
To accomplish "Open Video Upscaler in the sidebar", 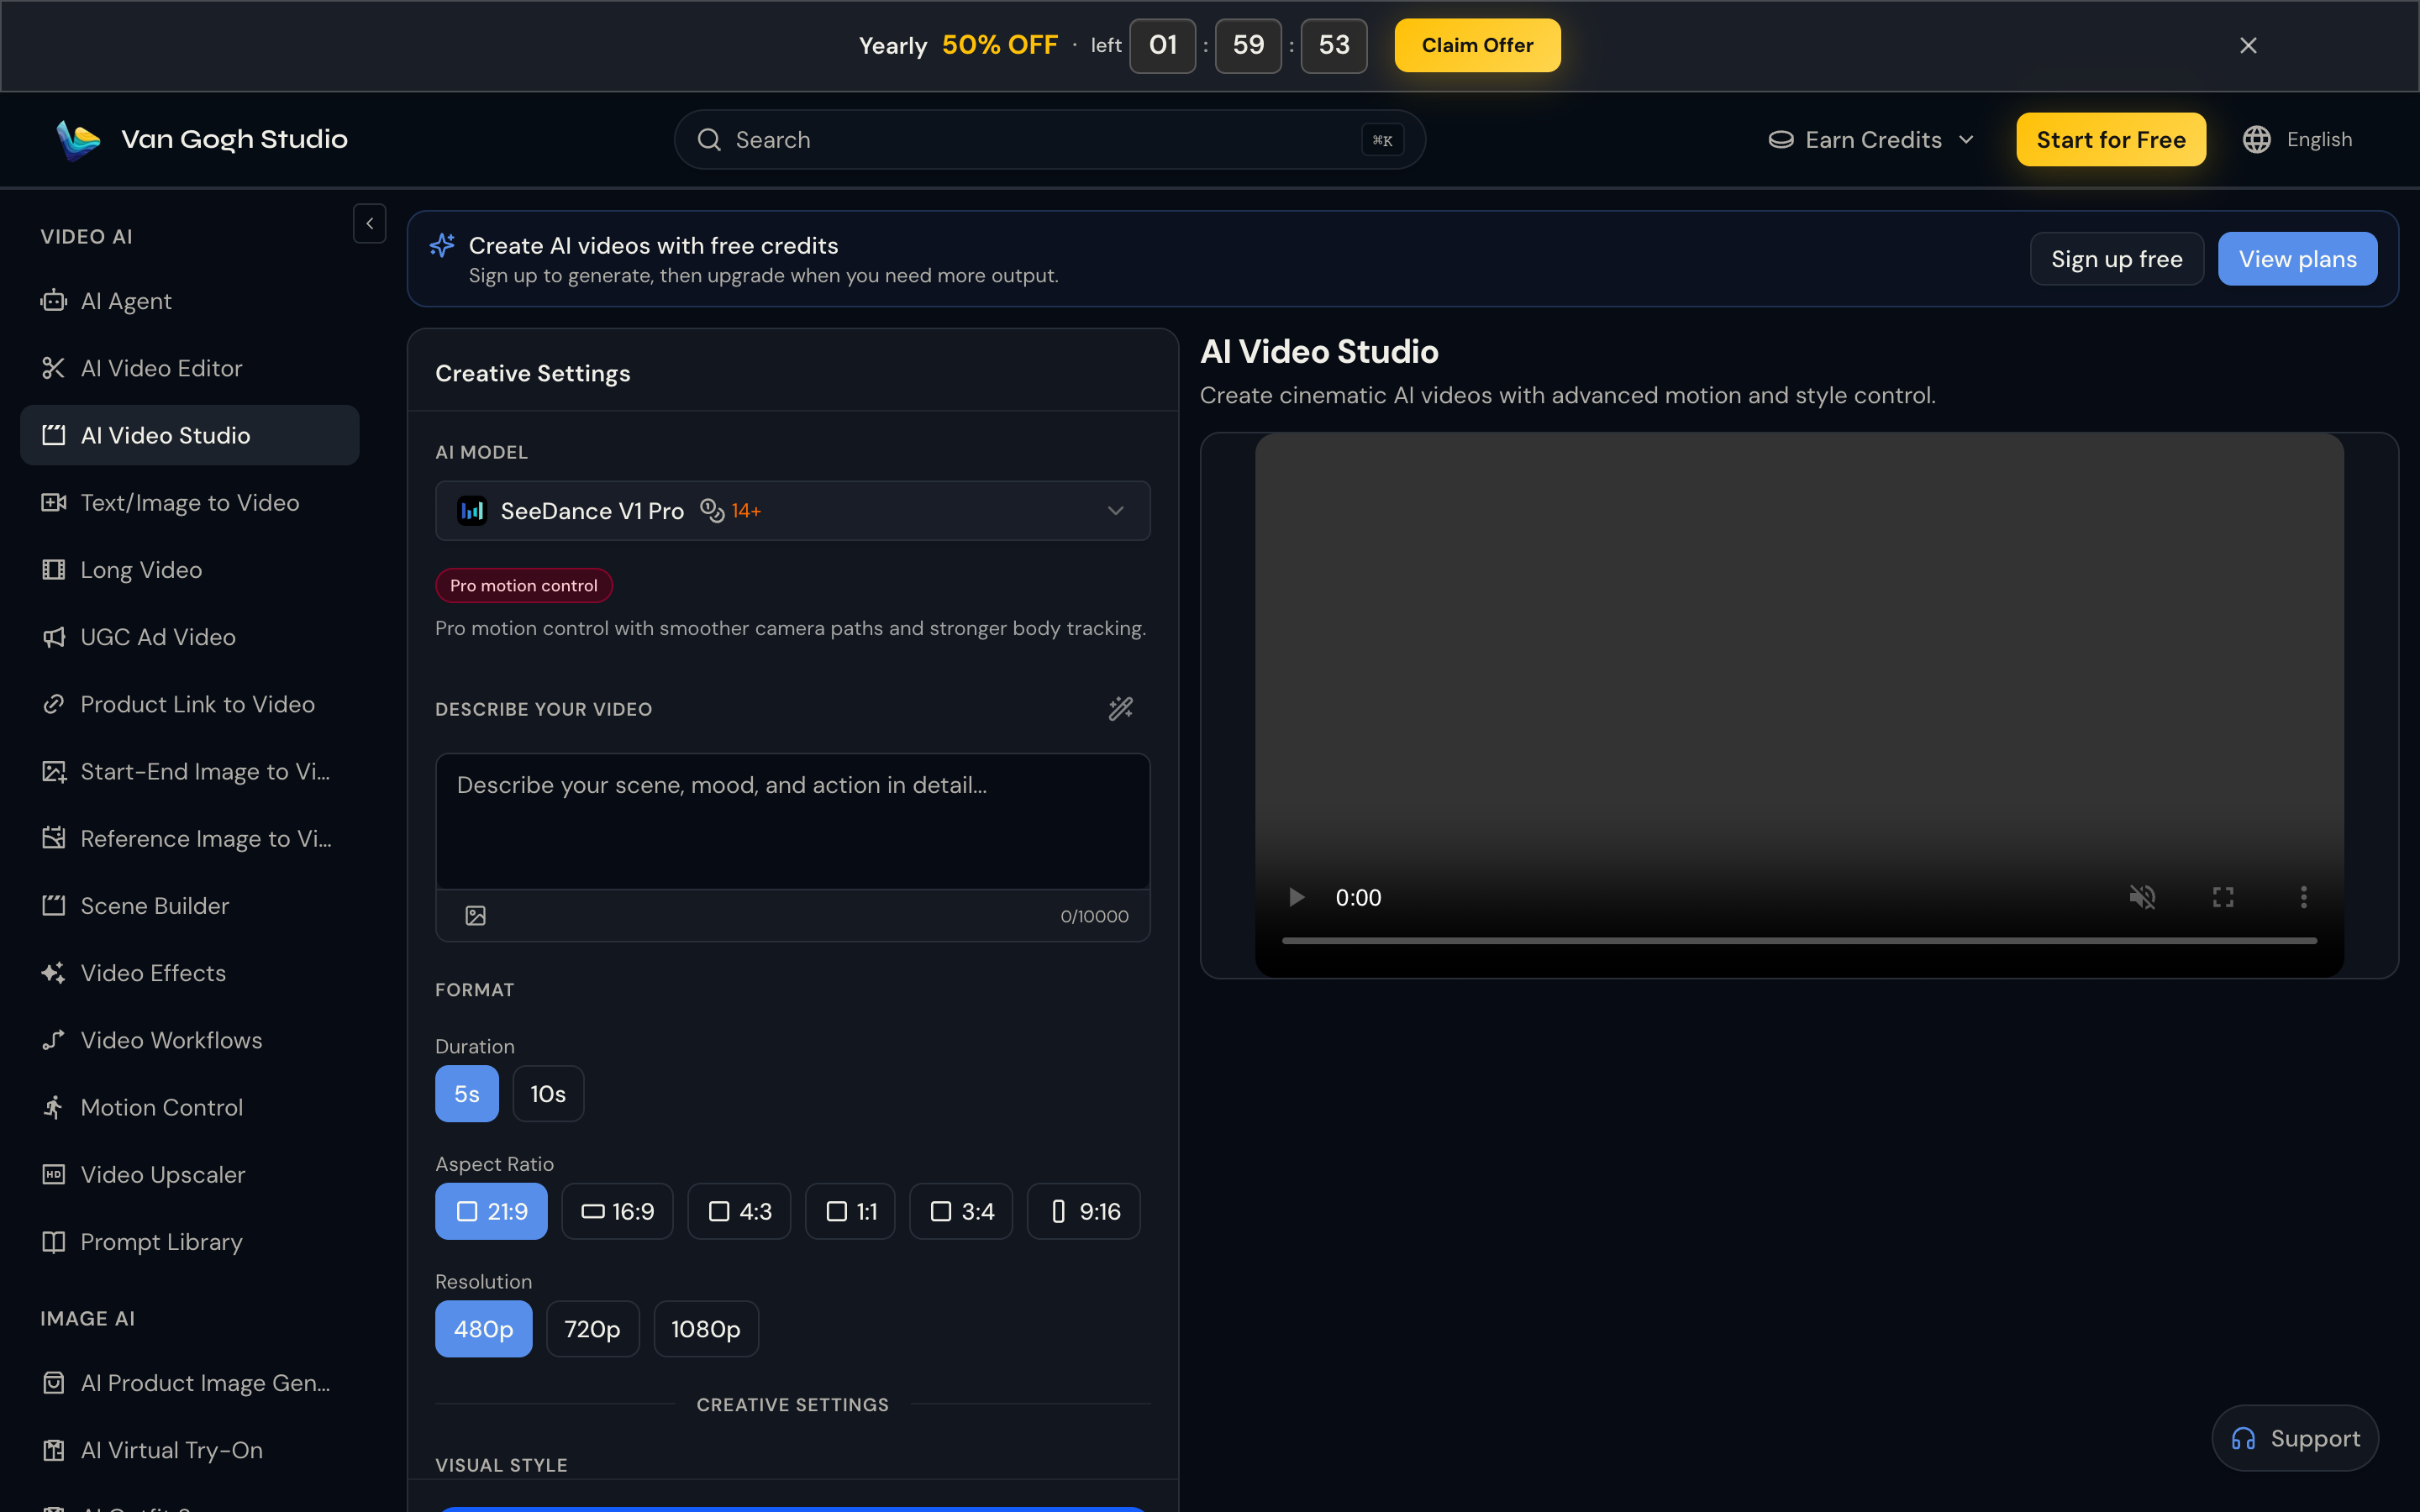I will click(190, 1175).
